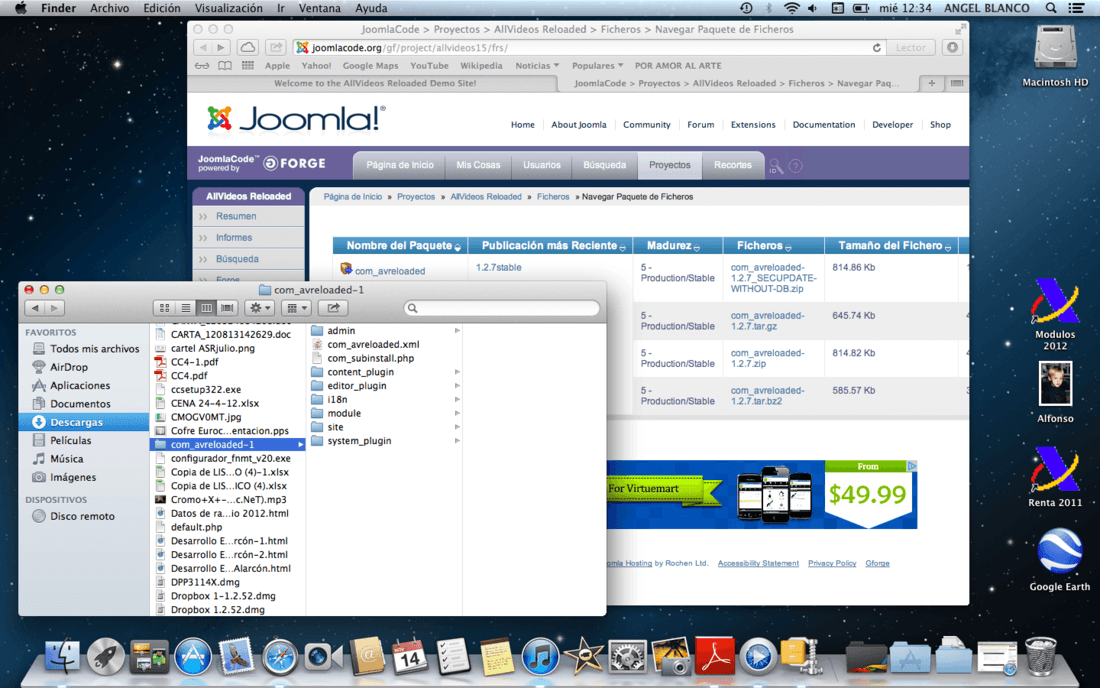Click Safari address bar

[582, 48]
